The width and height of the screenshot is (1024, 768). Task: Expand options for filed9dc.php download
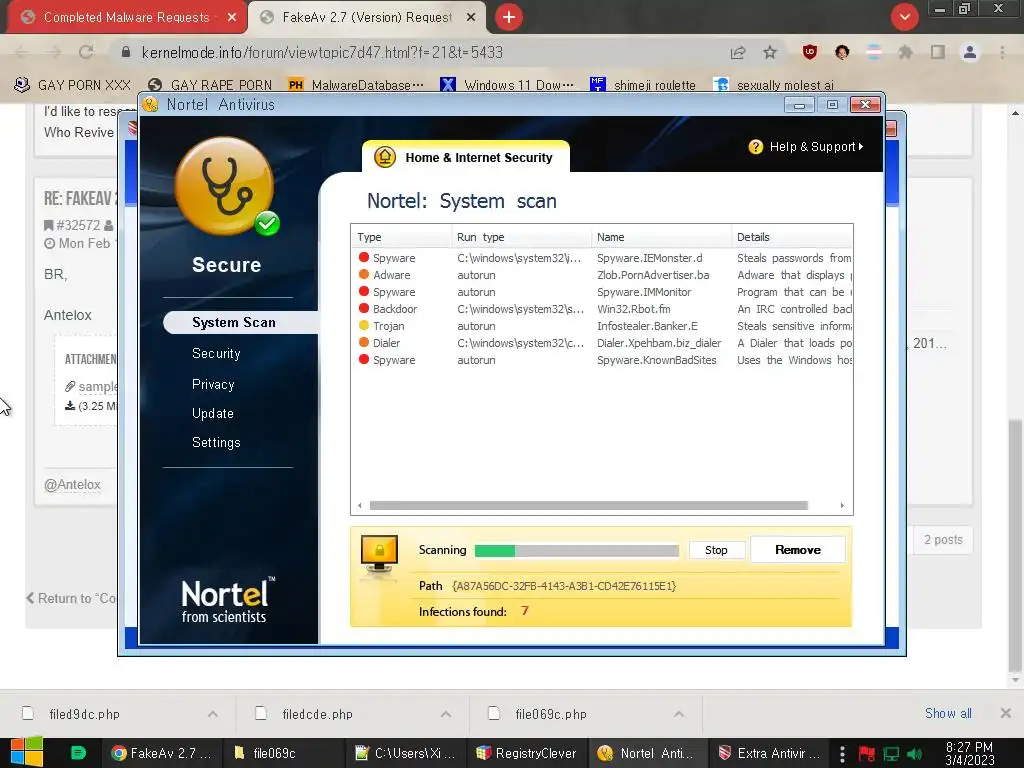pos(213,714)
